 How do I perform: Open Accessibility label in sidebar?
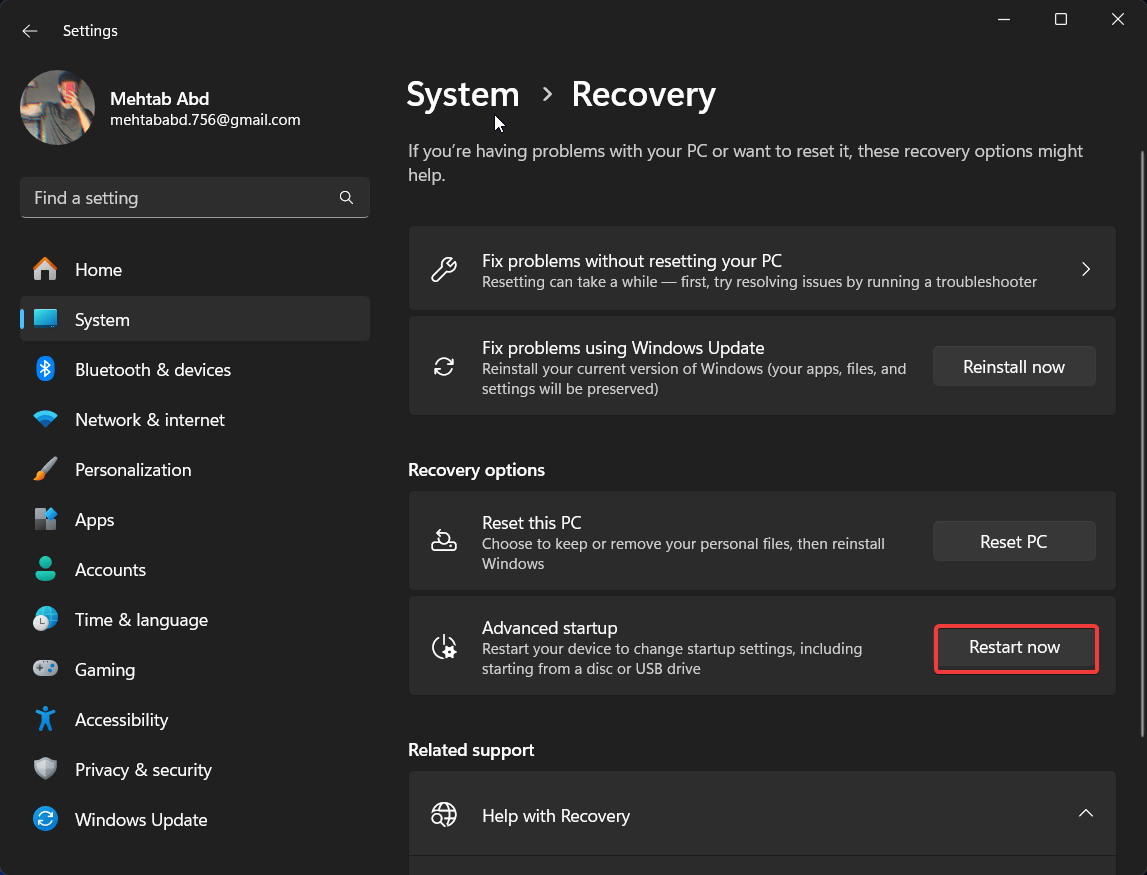(x=121, y=720)
